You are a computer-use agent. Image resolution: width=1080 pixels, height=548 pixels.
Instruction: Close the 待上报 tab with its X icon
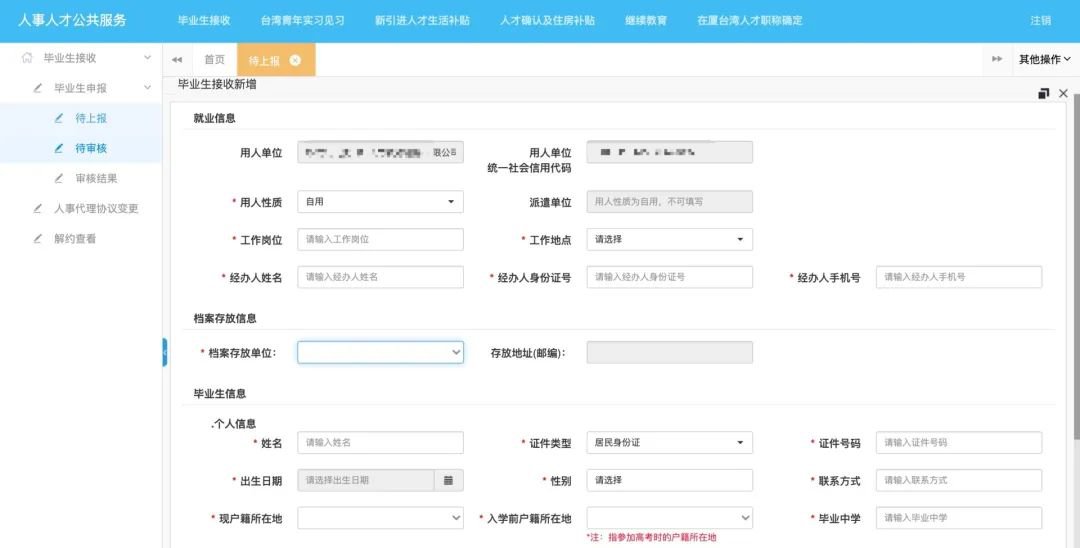point(295,60)
